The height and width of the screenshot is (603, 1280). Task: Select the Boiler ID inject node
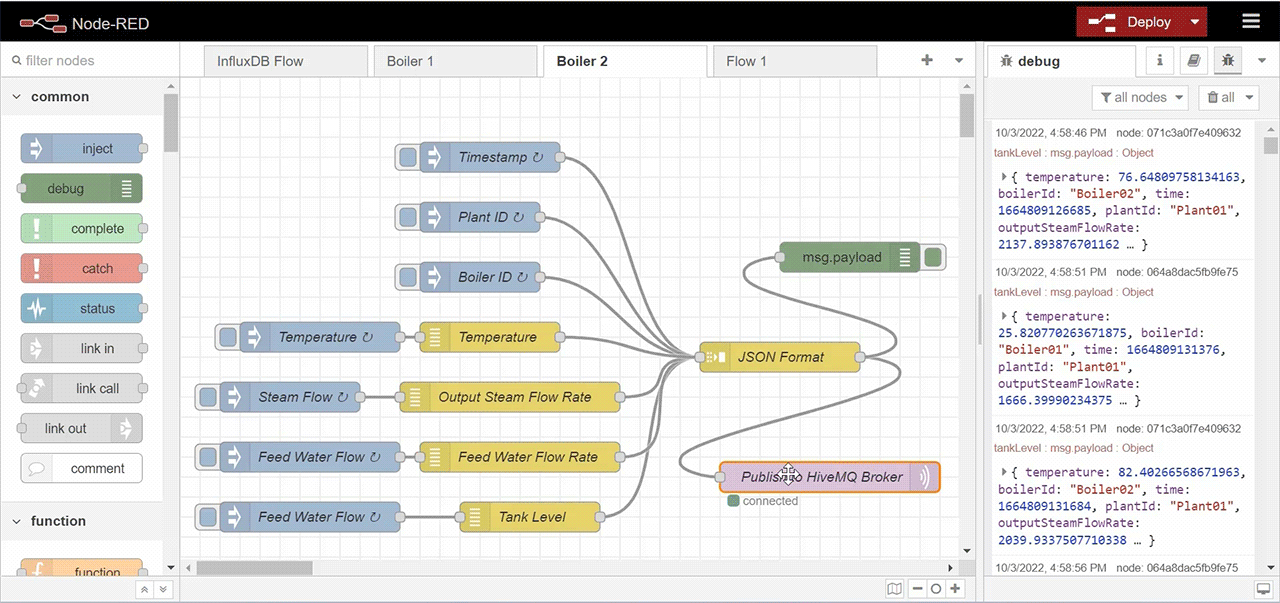click(480, 277)
